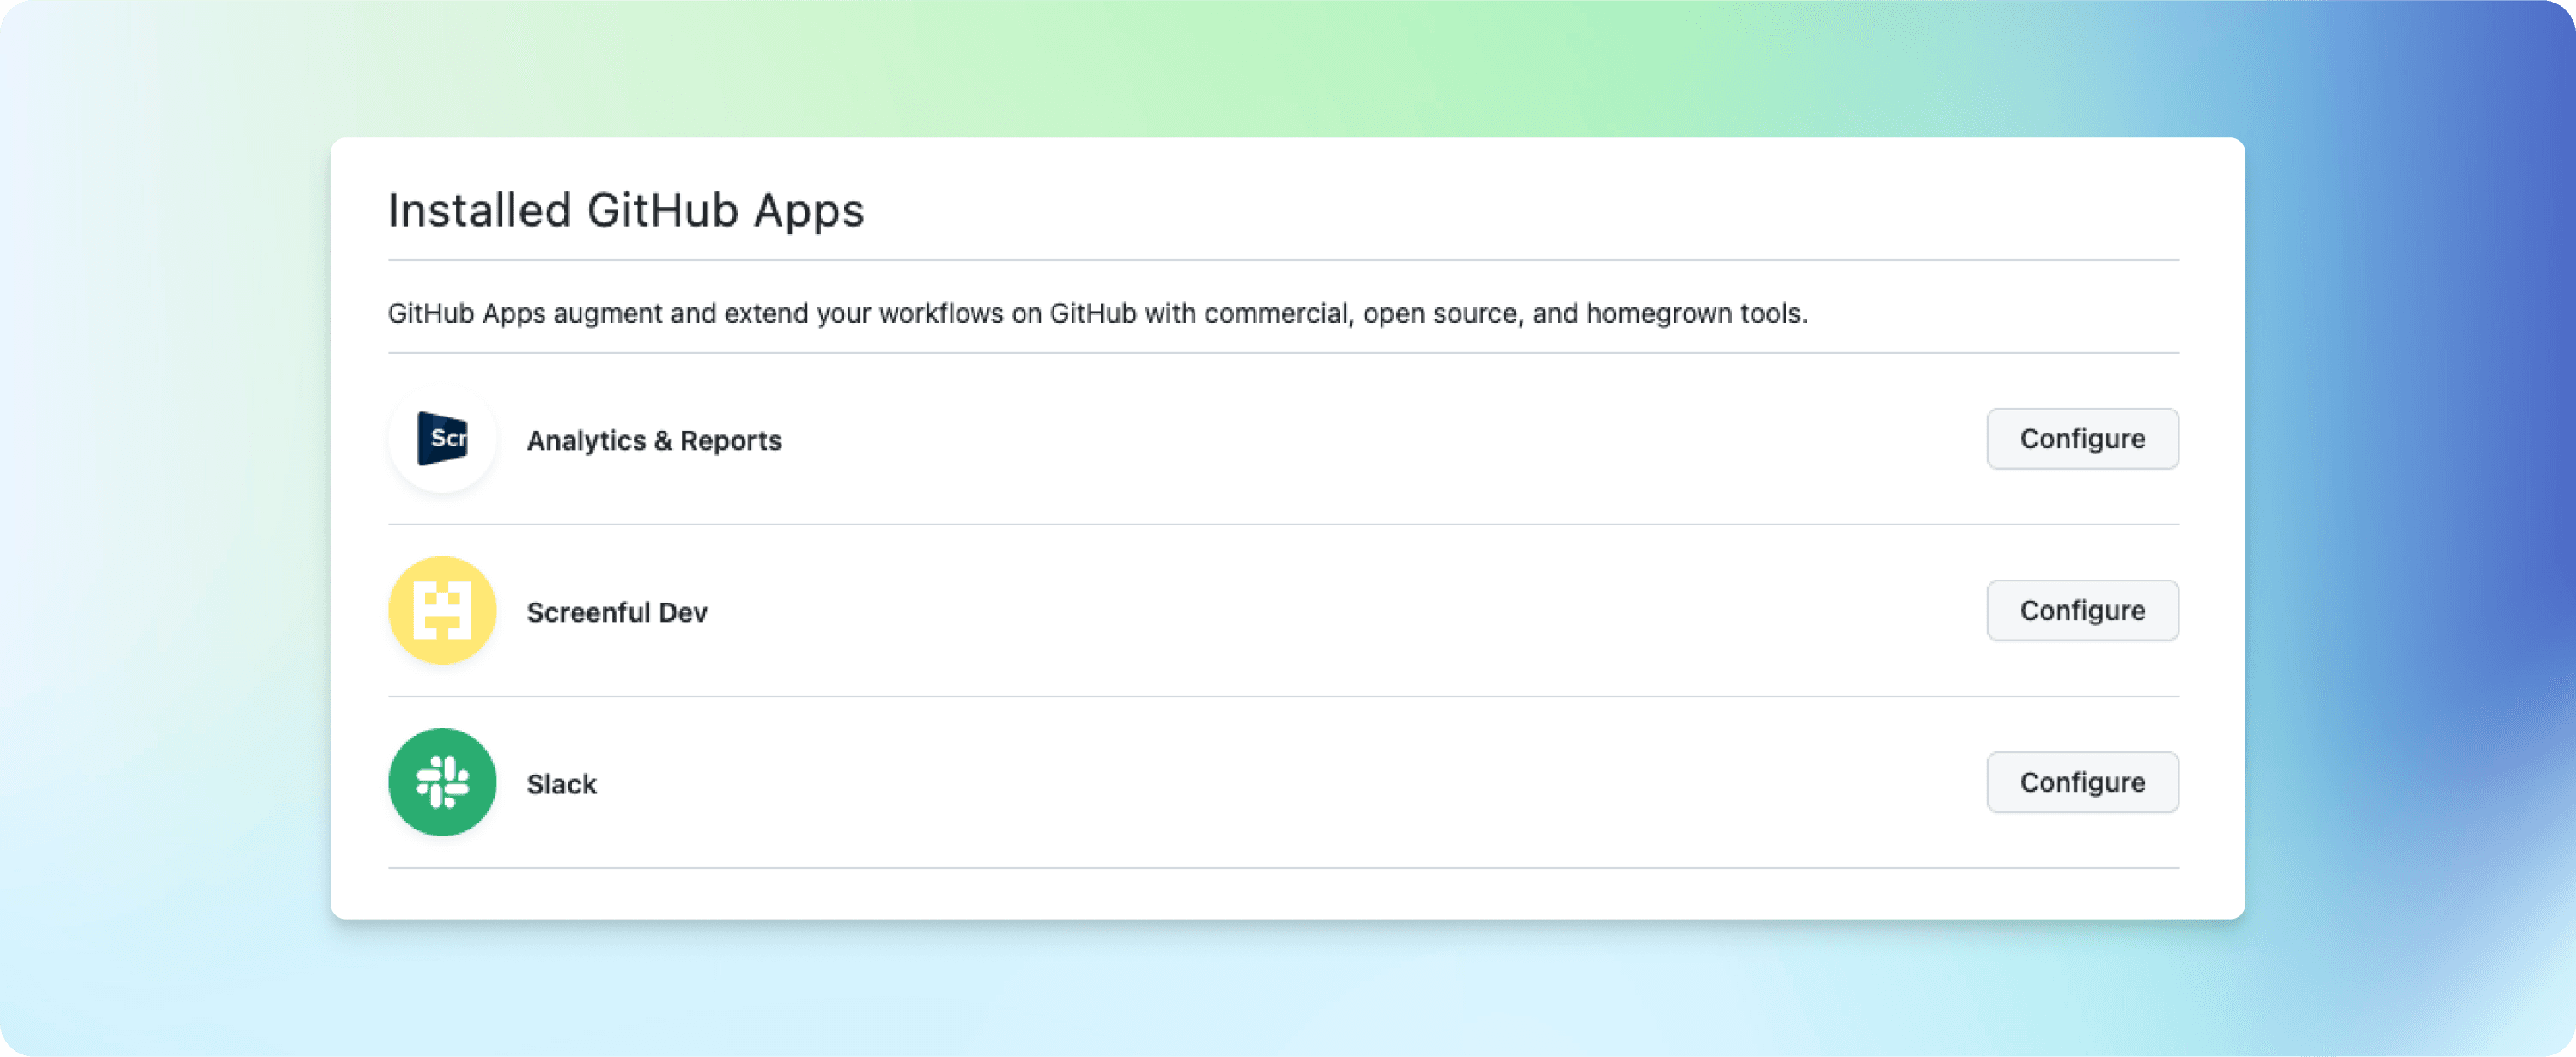Image resolution: width=2576 pixels, height=1057 pixels.
Task: Configure the Analytics & Reports app
Action: point(2082,439)
